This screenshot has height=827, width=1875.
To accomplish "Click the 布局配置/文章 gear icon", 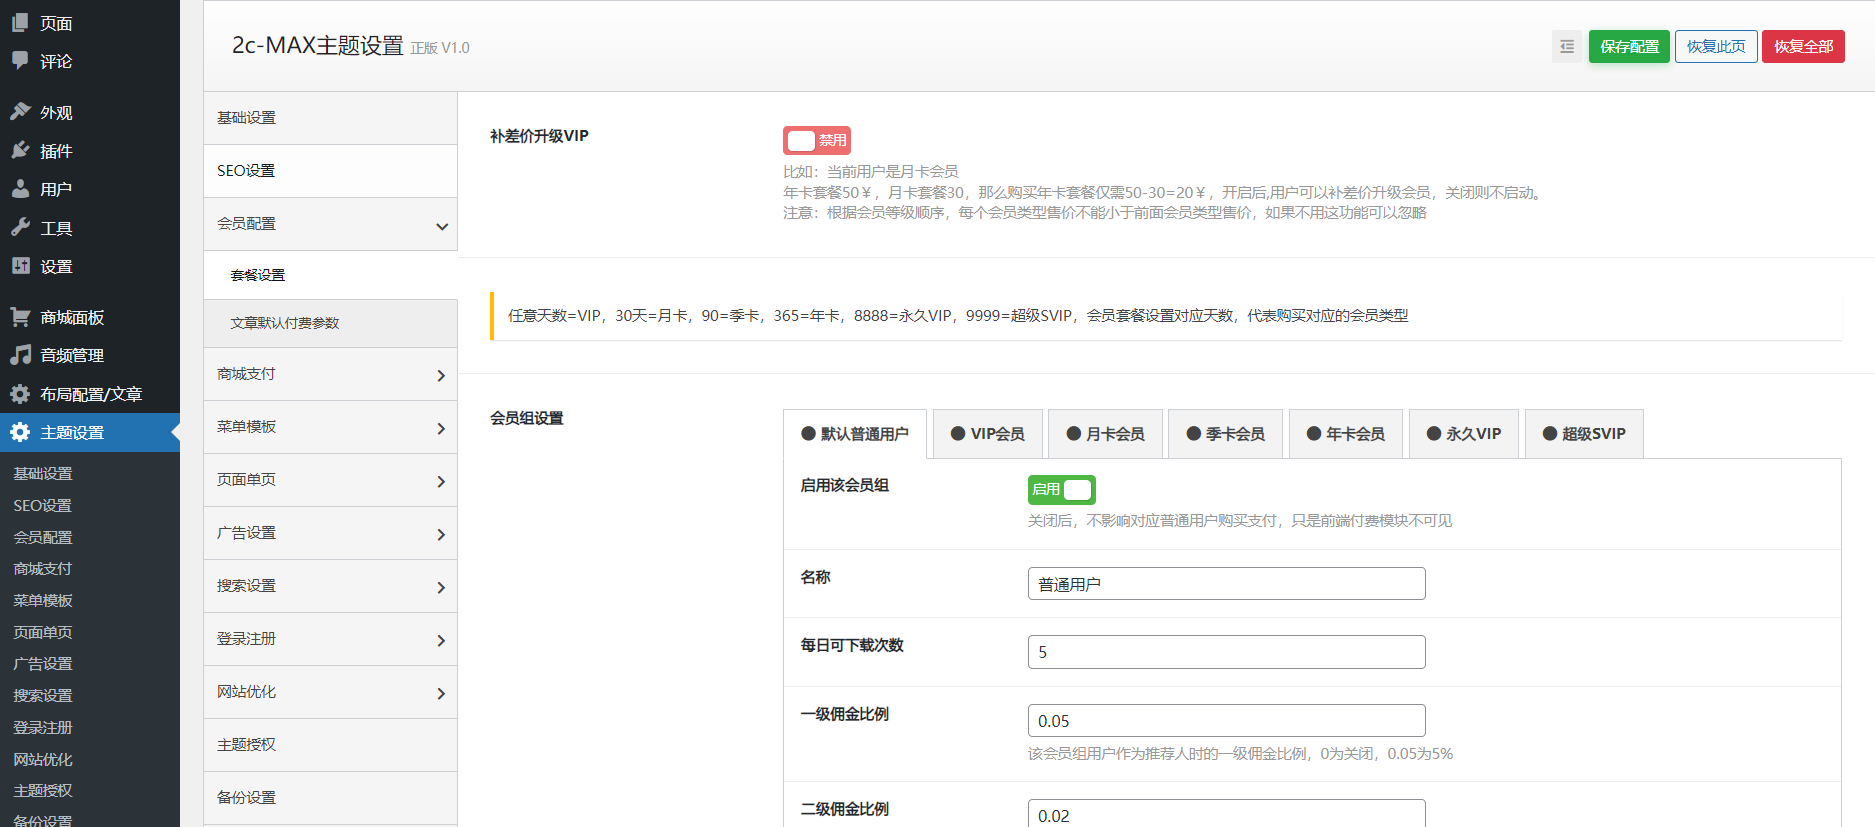I will tap(20, 393).
